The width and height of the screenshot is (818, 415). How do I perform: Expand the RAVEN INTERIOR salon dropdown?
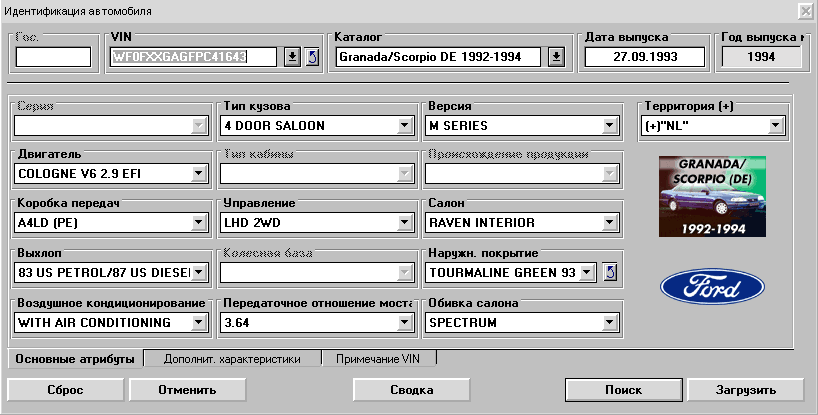[x=609, y=222]
